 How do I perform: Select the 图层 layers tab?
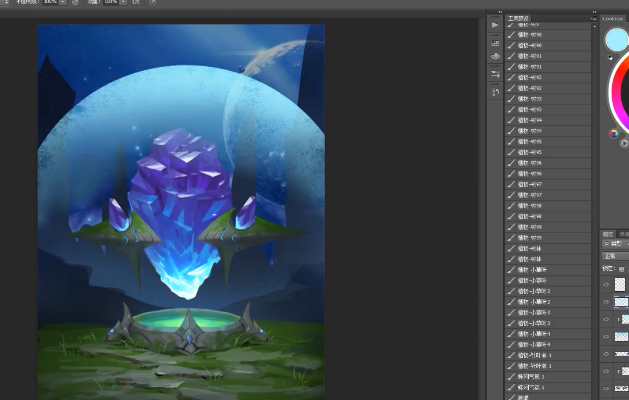[x=608, y=234]
